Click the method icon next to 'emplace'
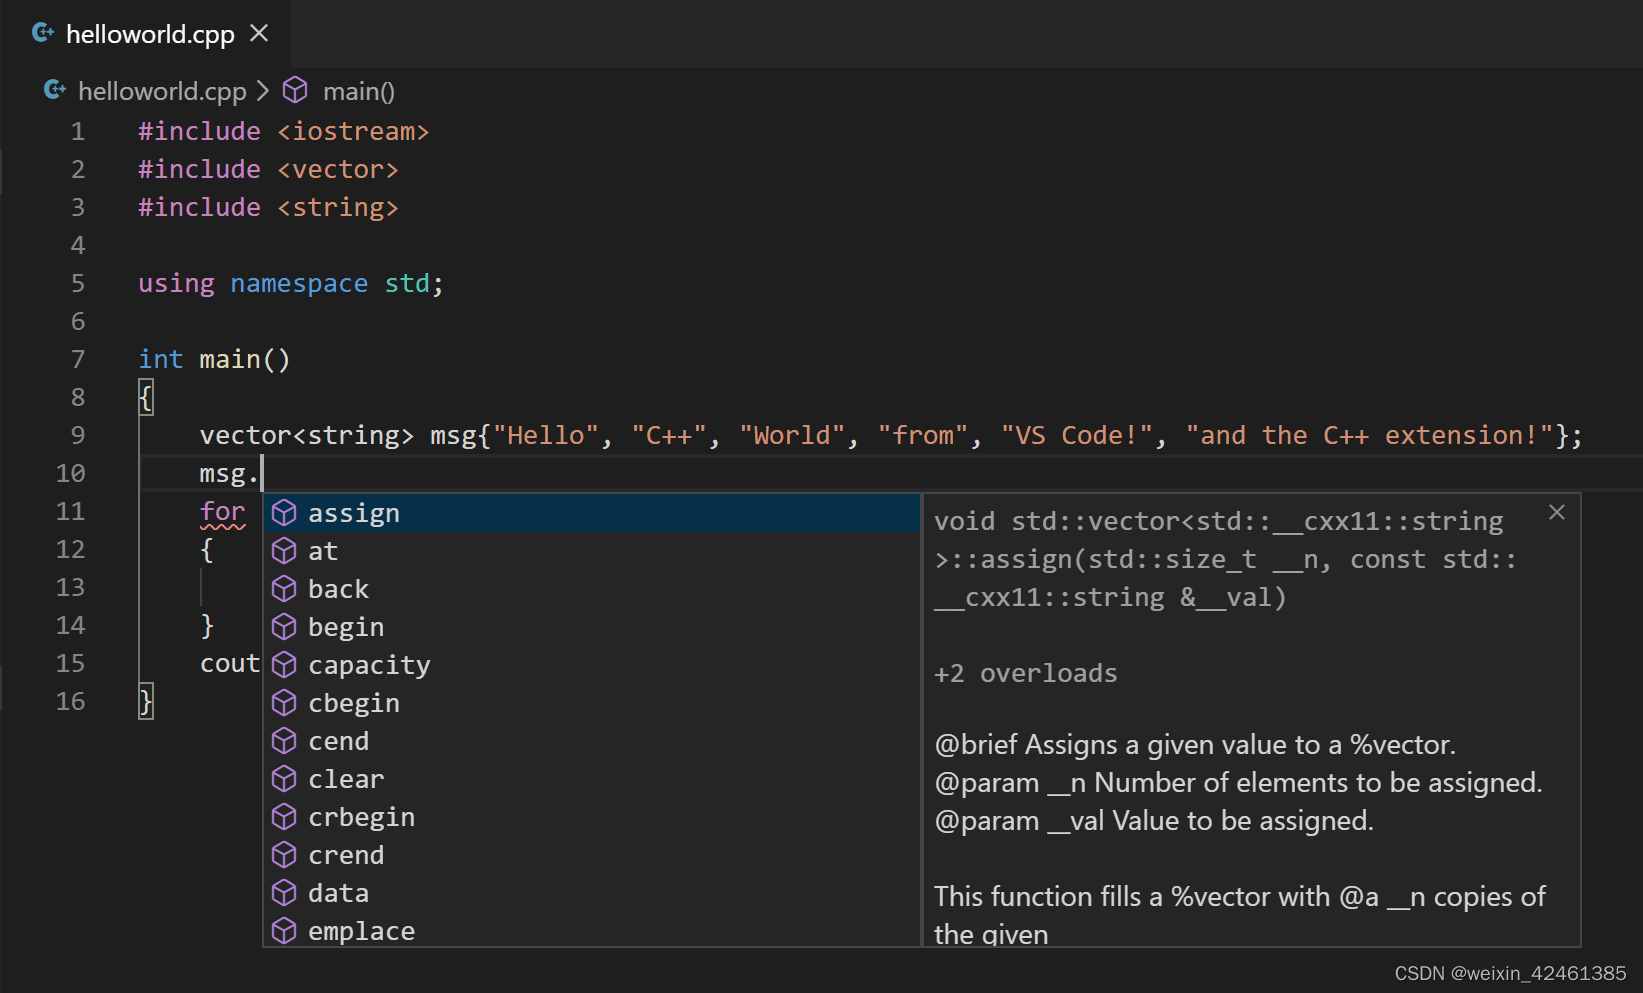This screenshot has width=1643, height=993. click(x=284, y=930)
